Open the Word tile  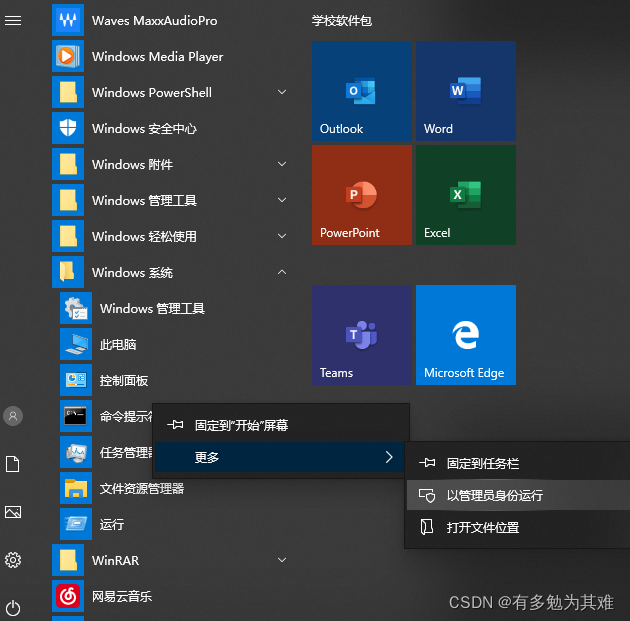coord(466,91)
